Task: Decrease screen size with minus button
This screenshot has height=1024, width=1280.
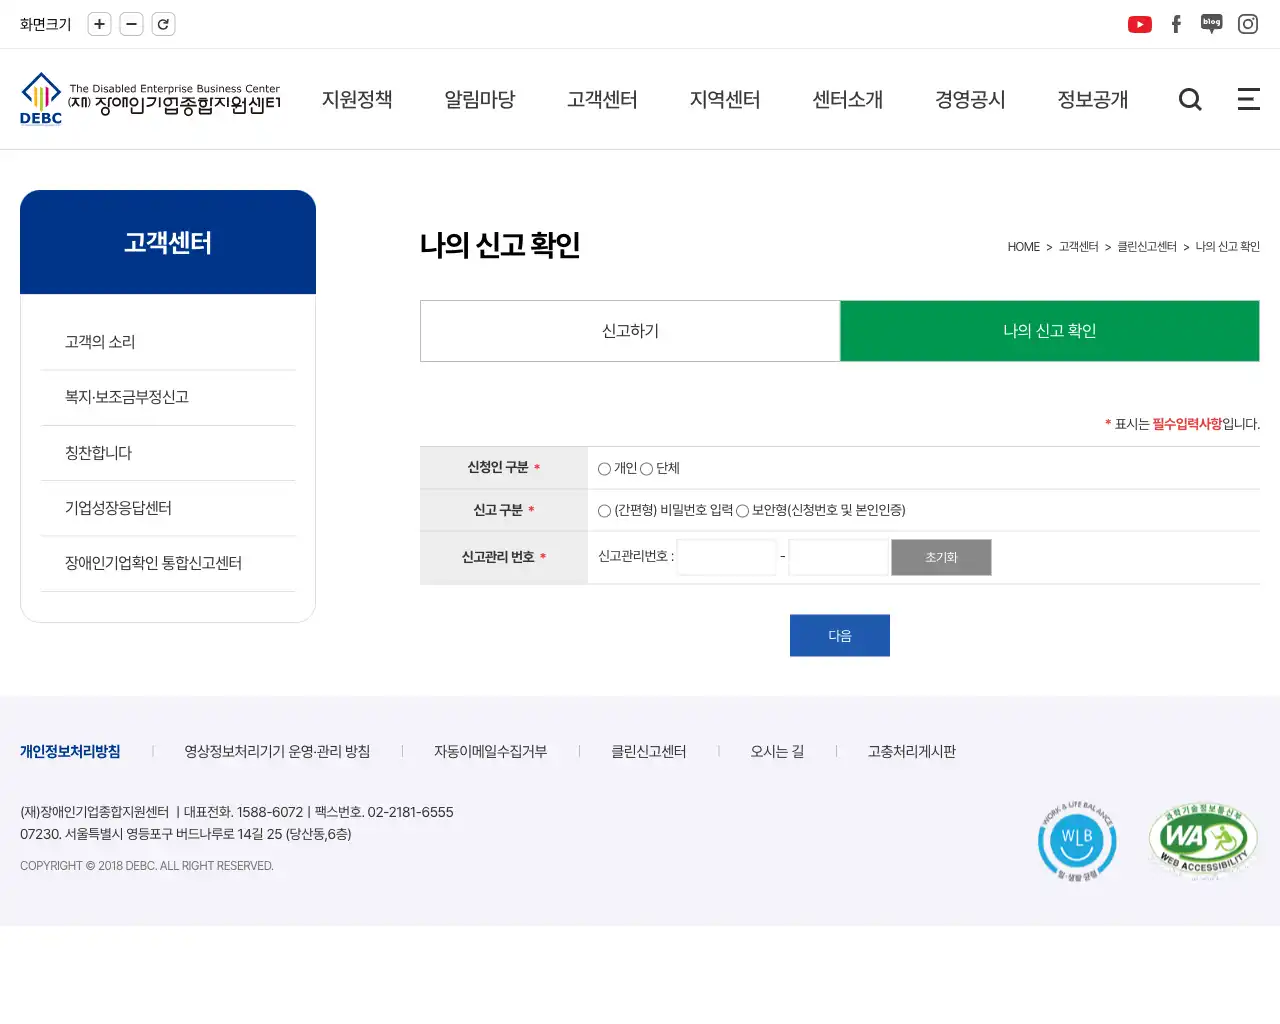Action: [x=131, y=24]
